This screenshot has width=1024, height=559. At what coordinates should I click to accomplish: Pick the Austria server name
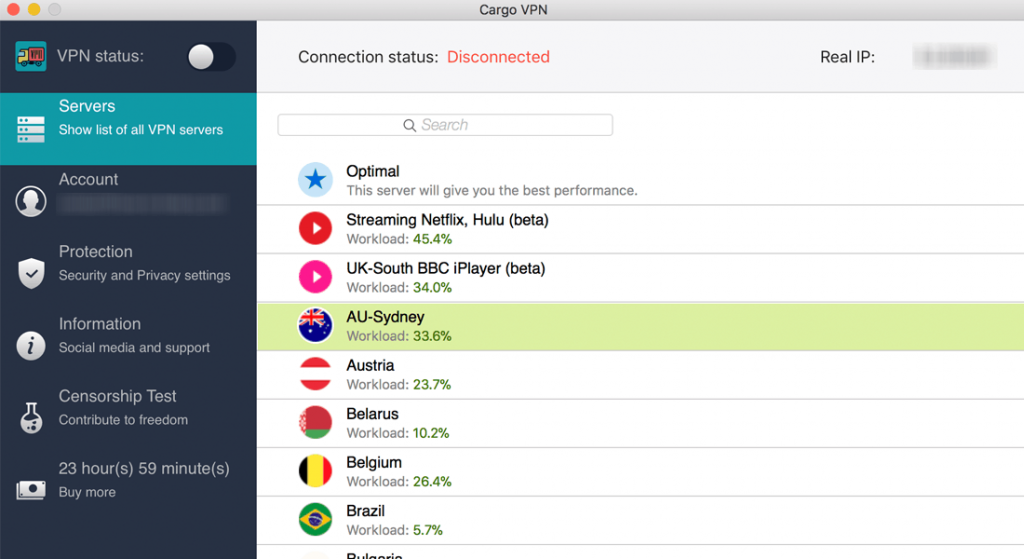pos(370,365)
